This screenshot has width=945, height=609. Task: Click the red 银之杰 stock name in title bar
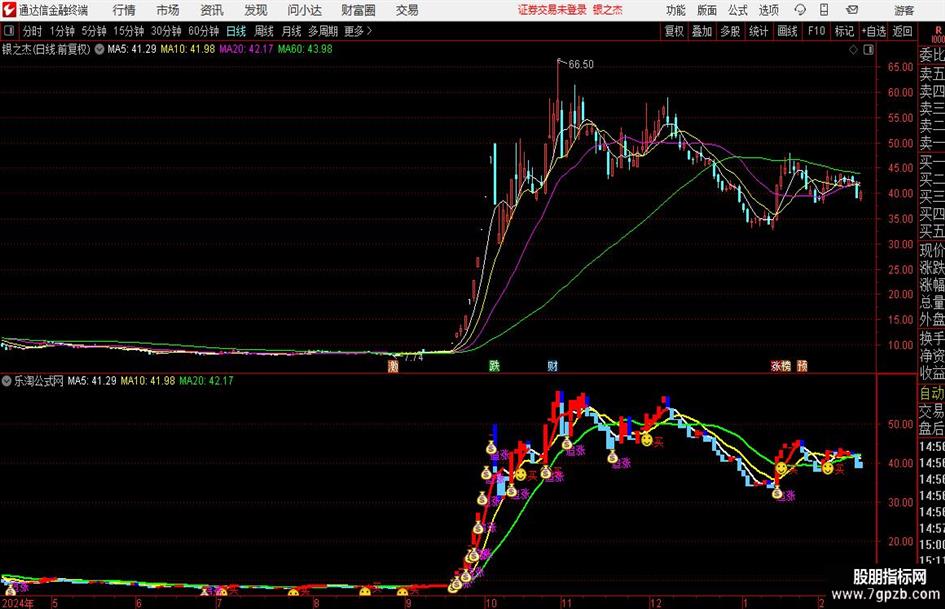(608, 10)
